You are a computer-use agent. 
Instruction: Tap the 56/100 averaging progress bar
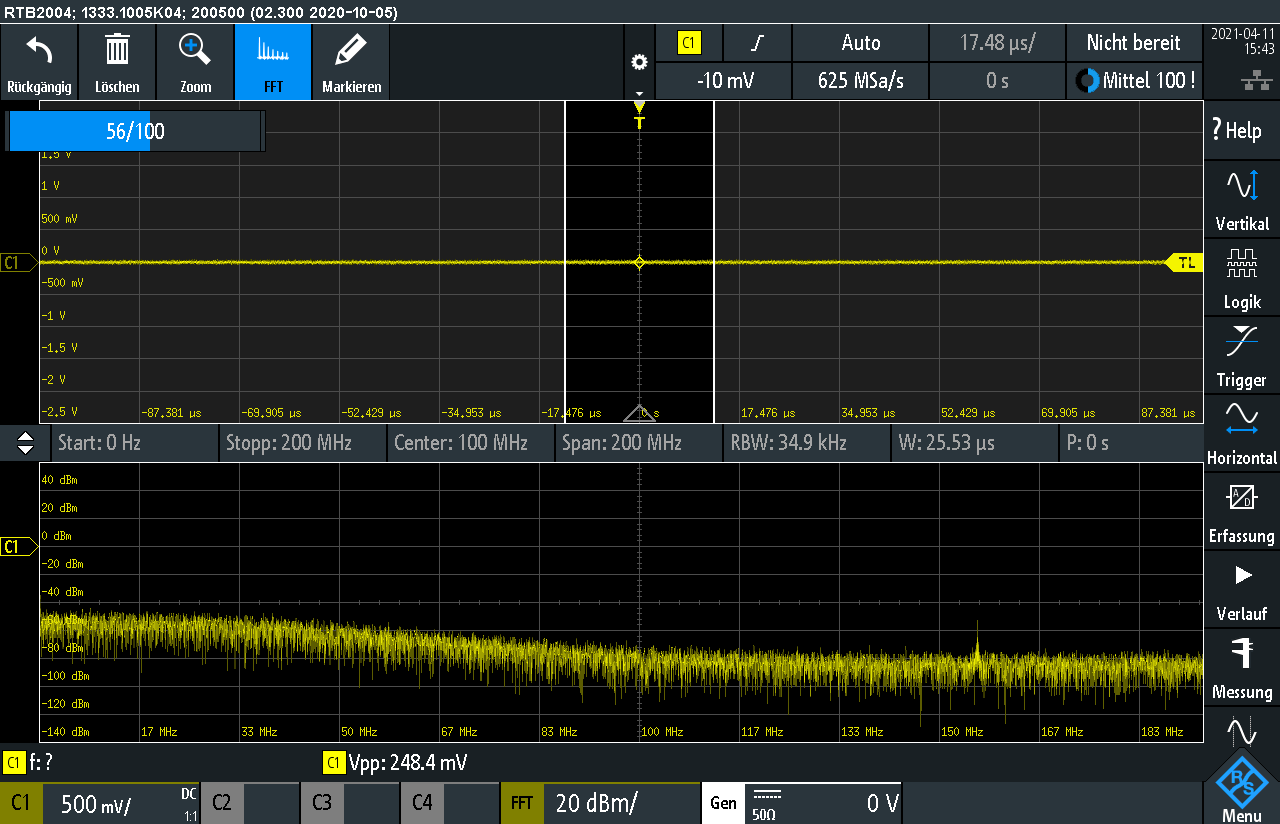point(136,131)
